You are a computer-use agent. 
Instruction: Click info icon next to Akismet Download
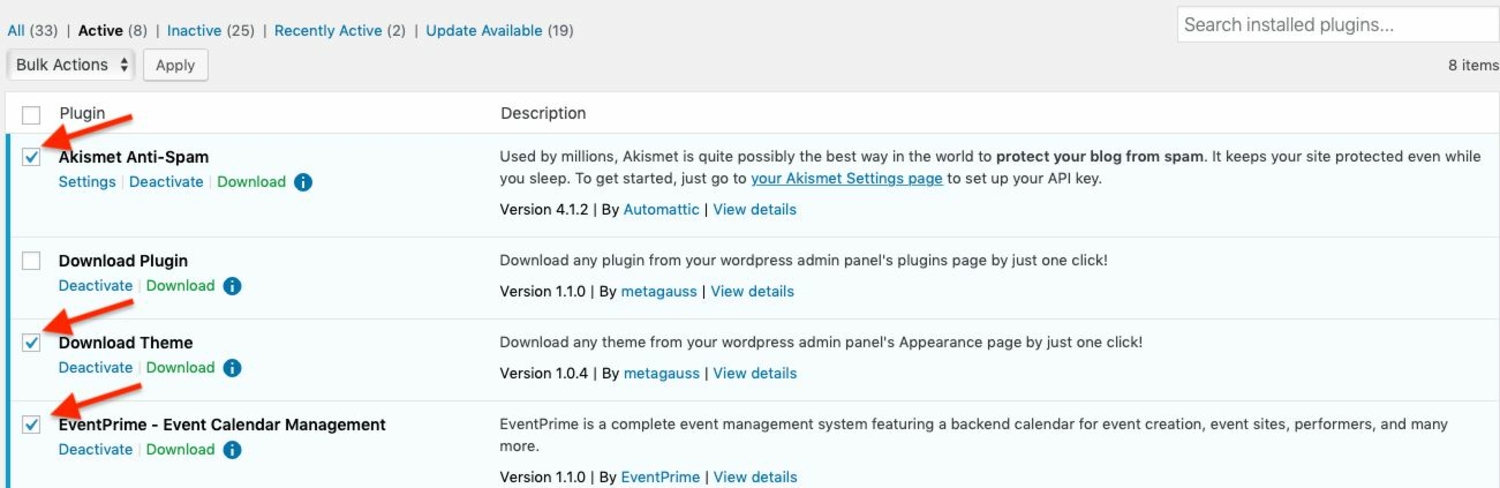click(x=304, y=183)
